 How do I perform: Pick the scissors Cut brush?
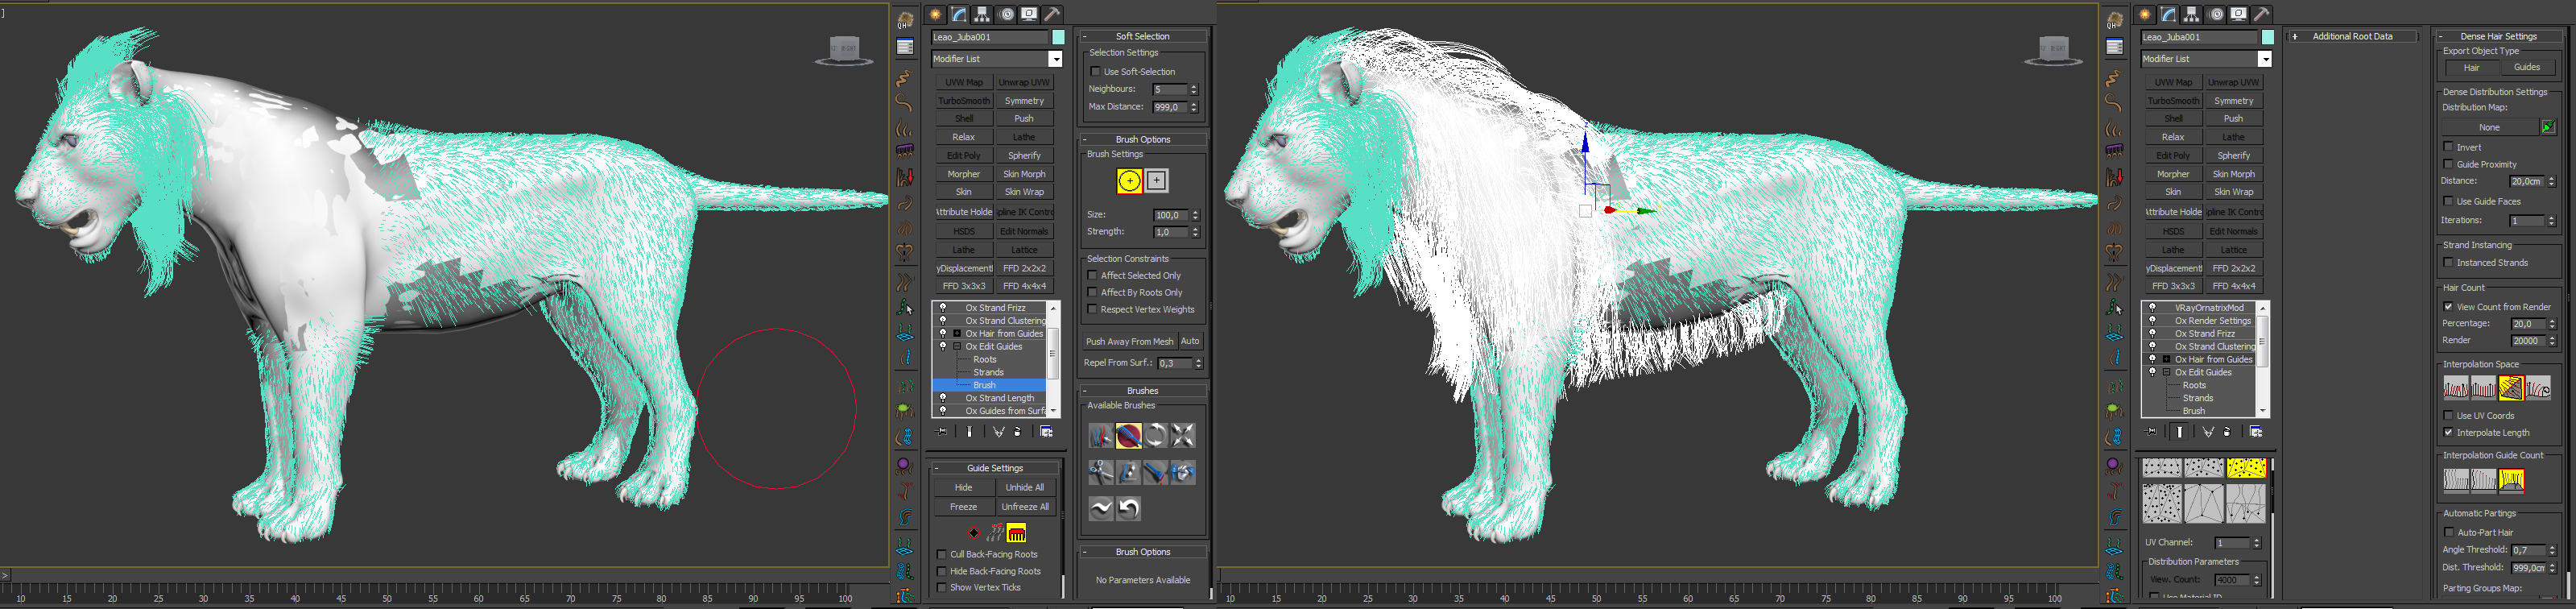1100,472
